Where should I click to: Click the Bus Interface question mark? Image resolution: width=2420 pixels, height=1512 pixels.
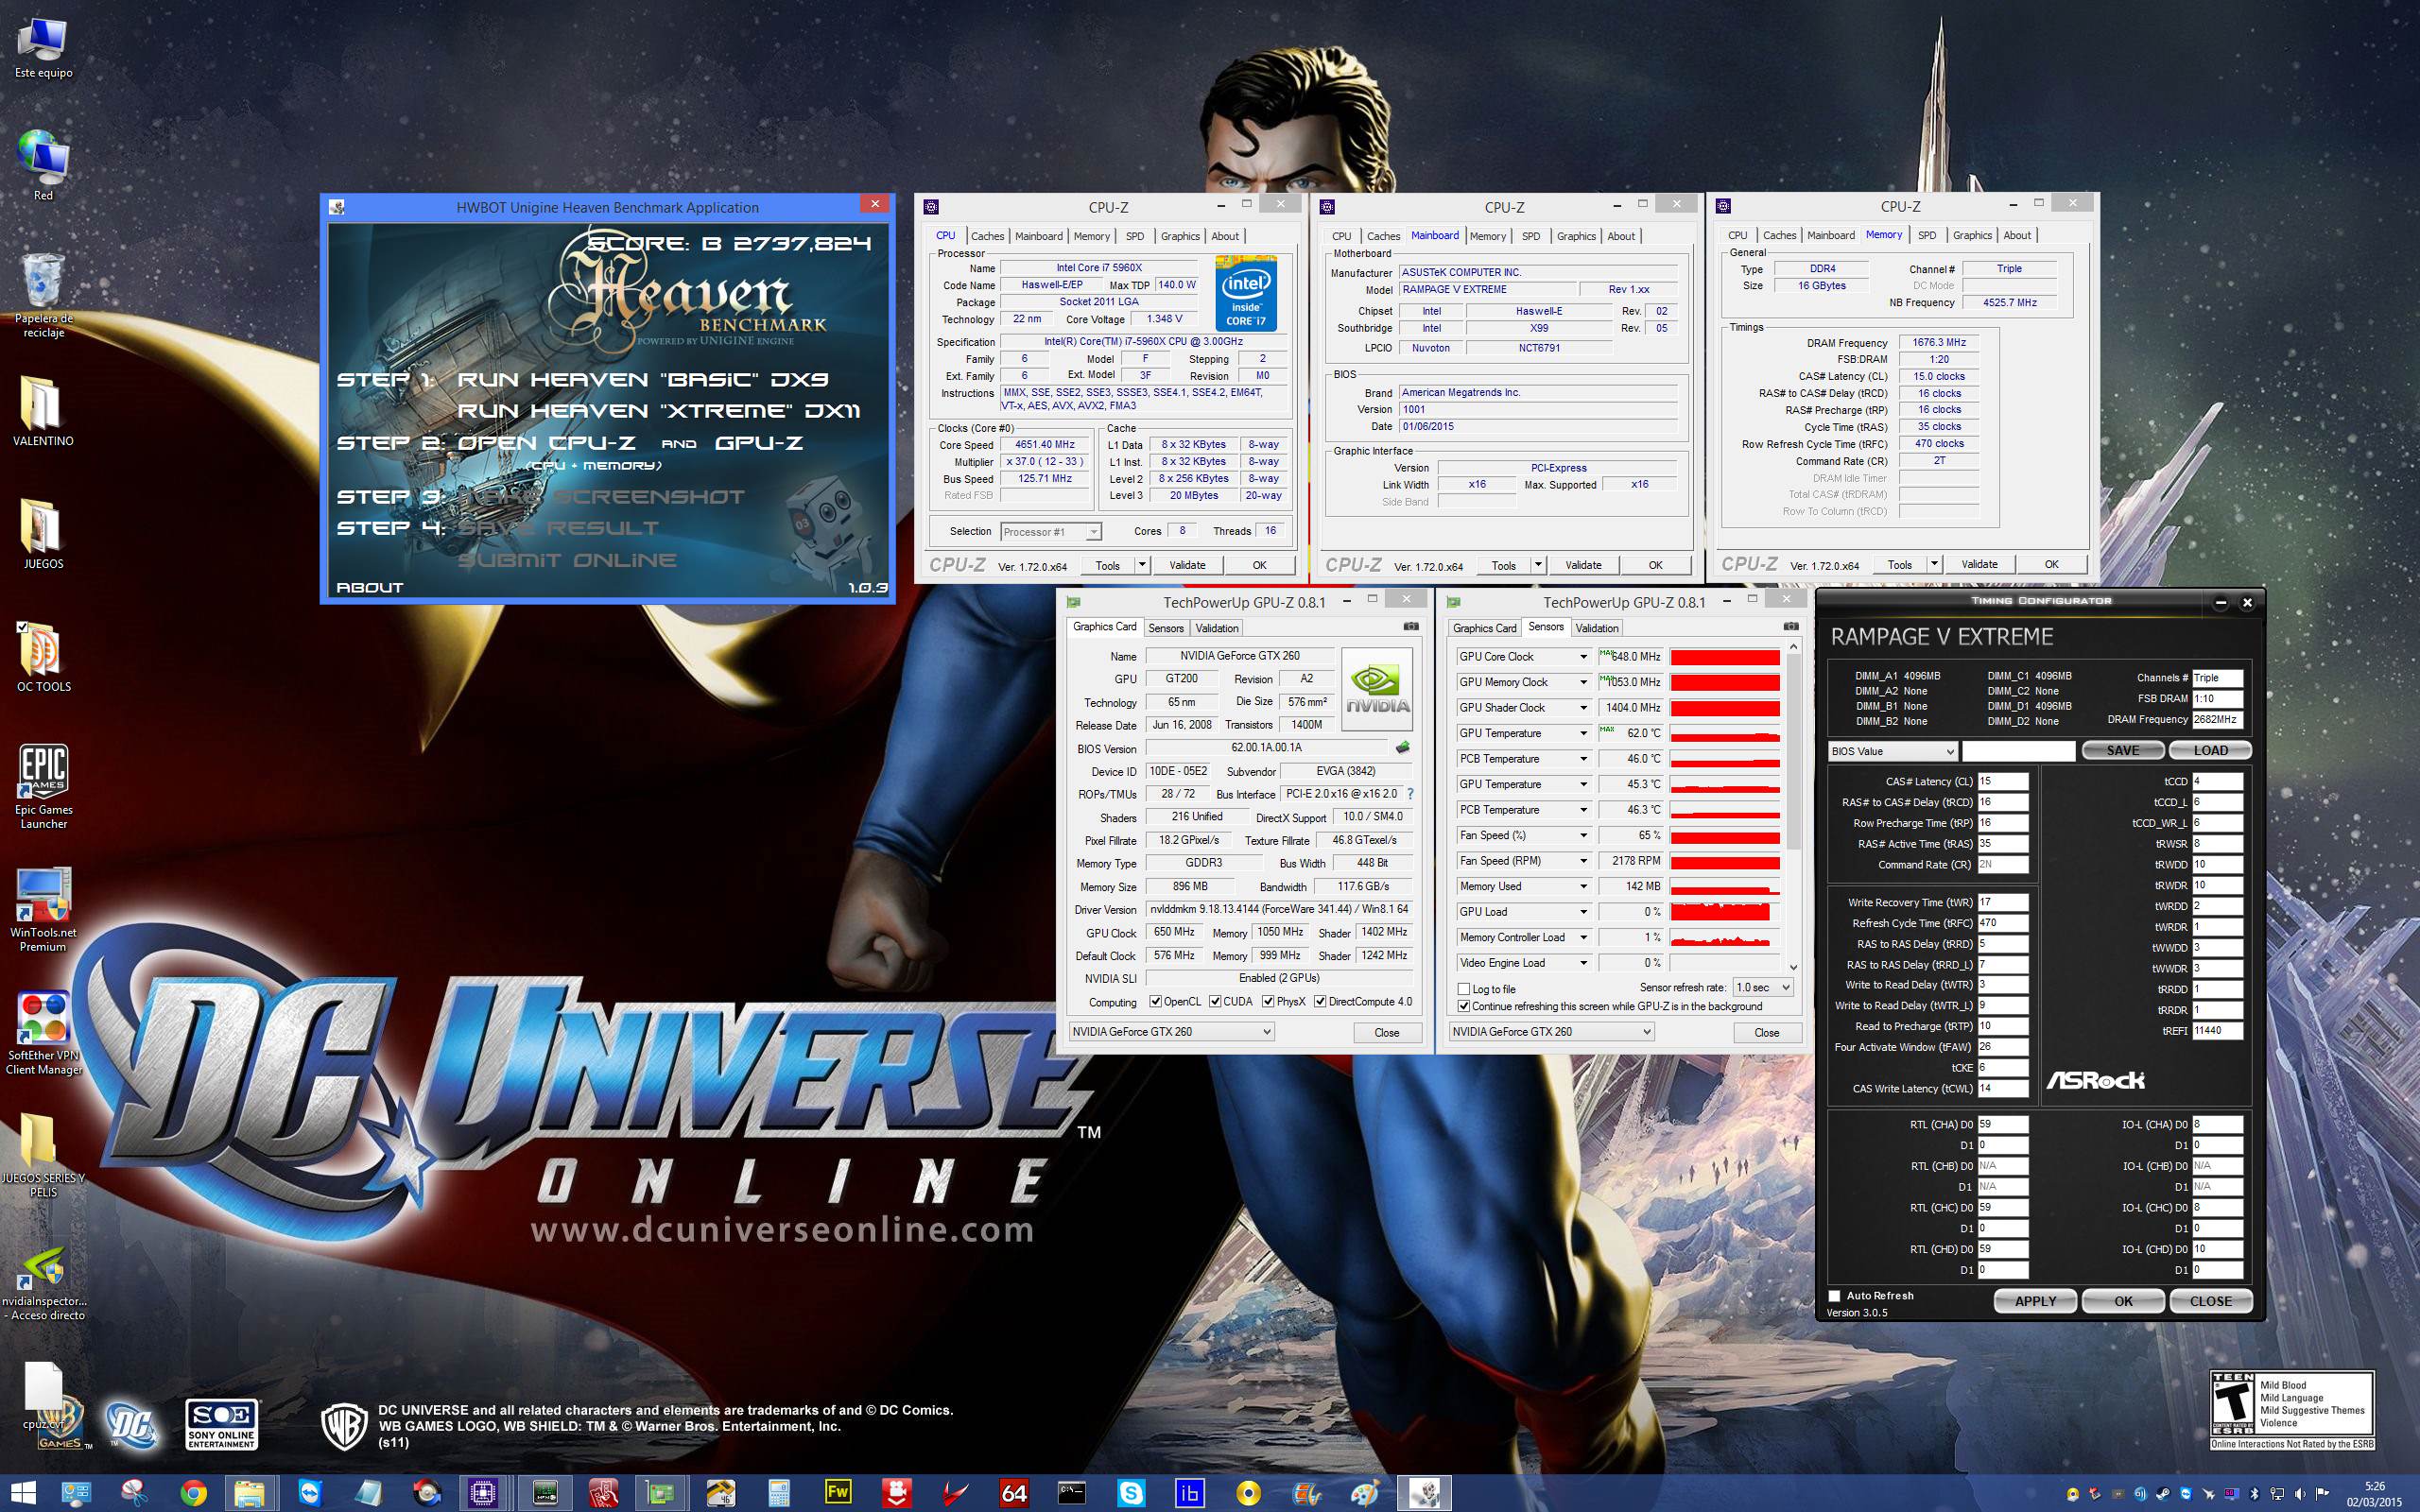tap(1410, 794)
